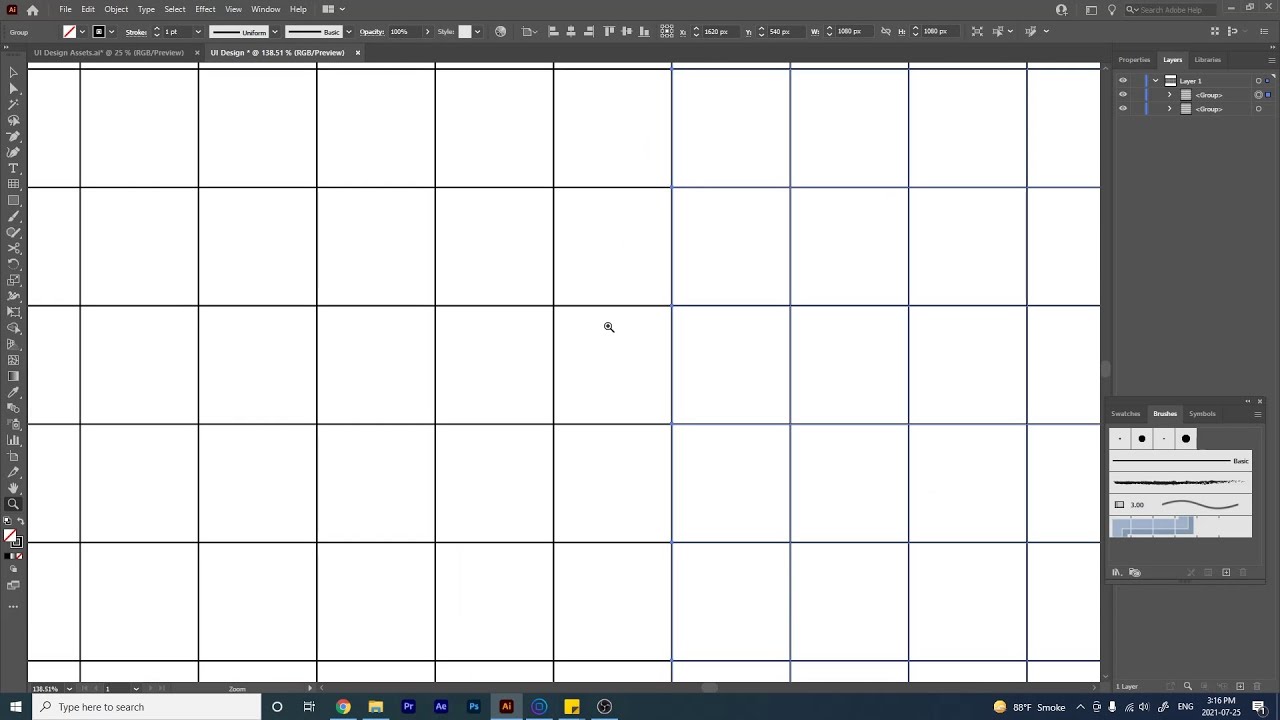The image size is (1280, 720).
Task: Click the Stroke label in control bar
Action: click(x=136, y=32)
